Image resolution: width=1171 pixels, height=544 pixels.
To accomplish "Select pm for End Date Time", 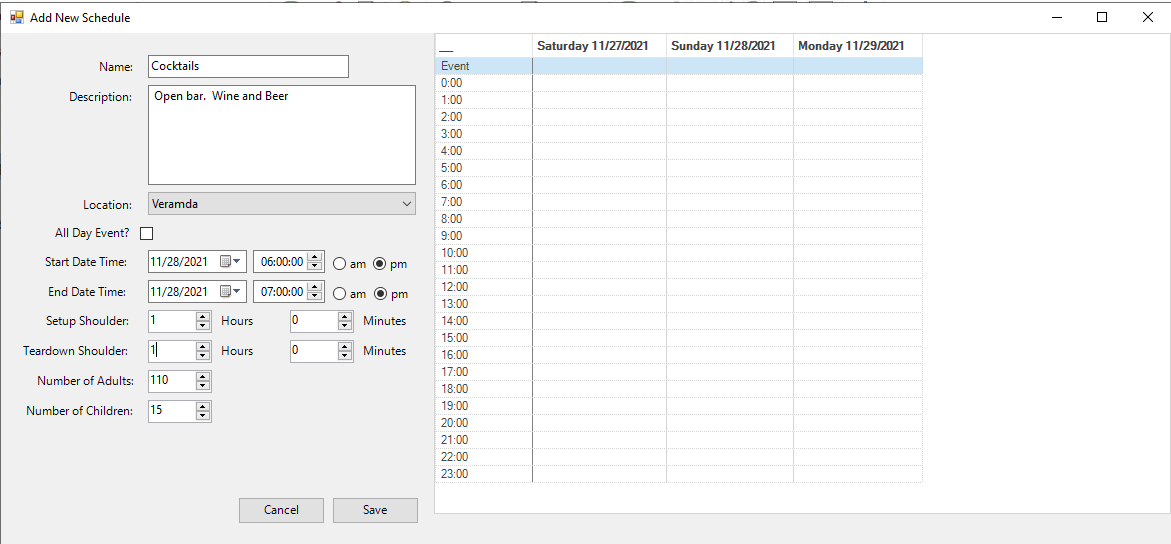I will [x=380, y=294].
